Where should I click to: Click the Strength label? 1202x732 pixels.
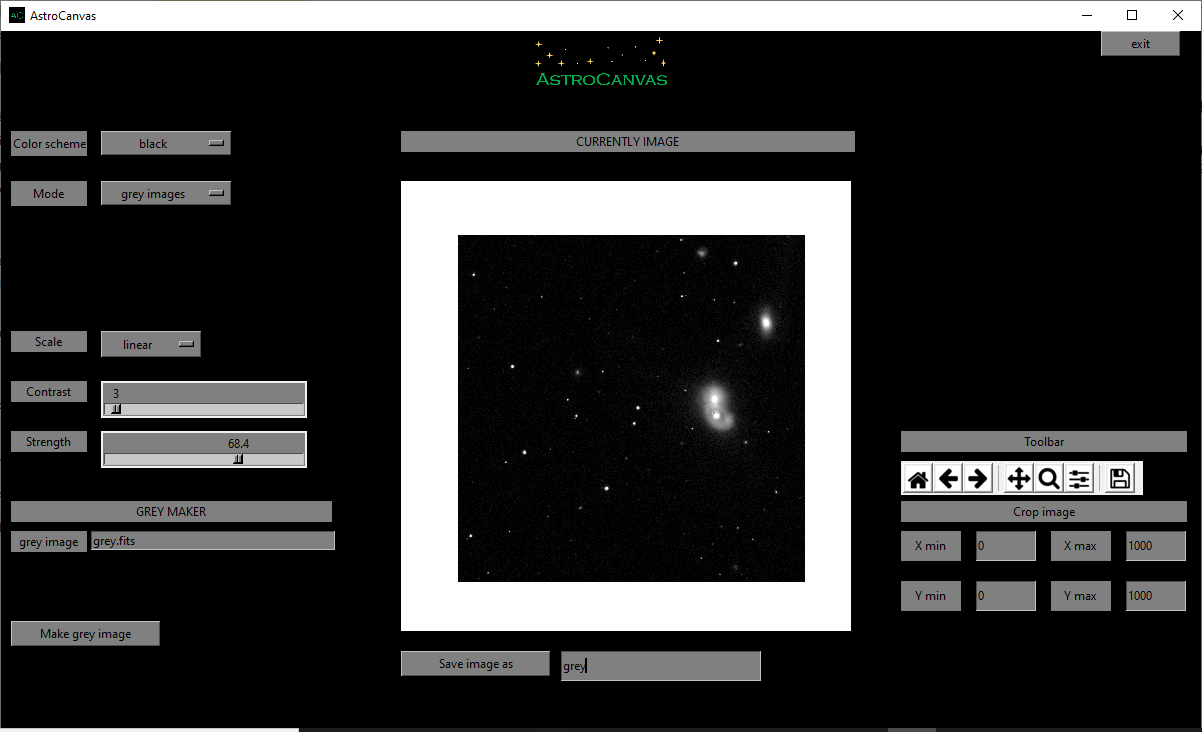tap(49, 441)
